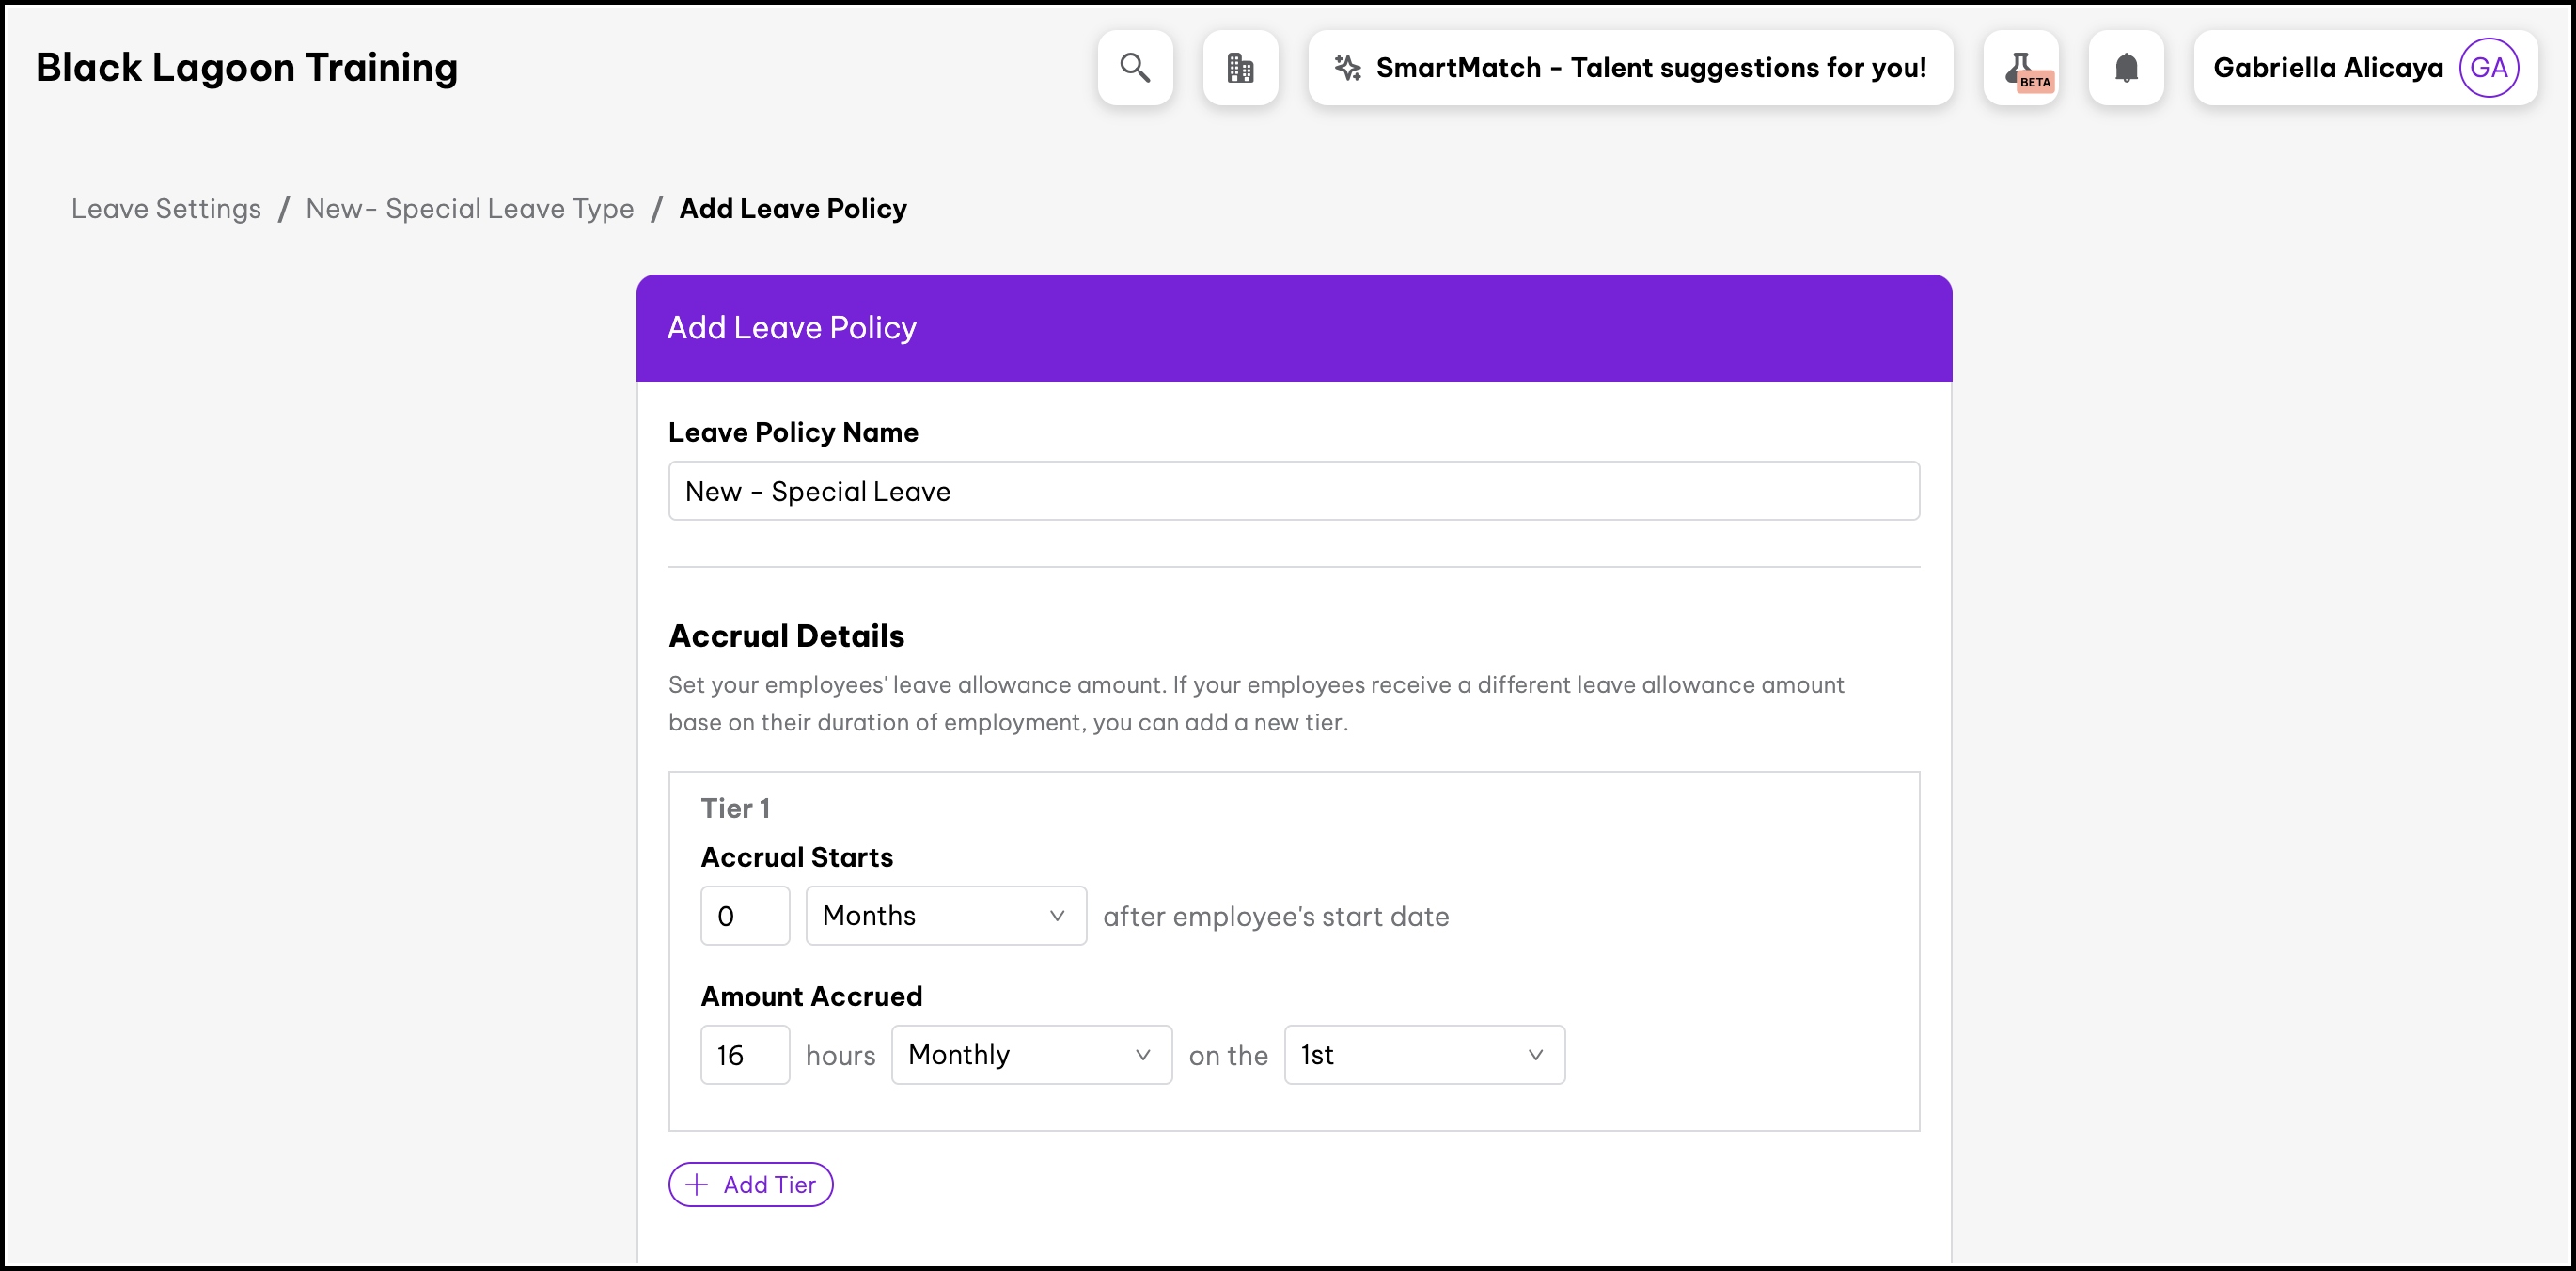
Task: Click the SmartMatch sparkle icon
Action: [1347, 68]
